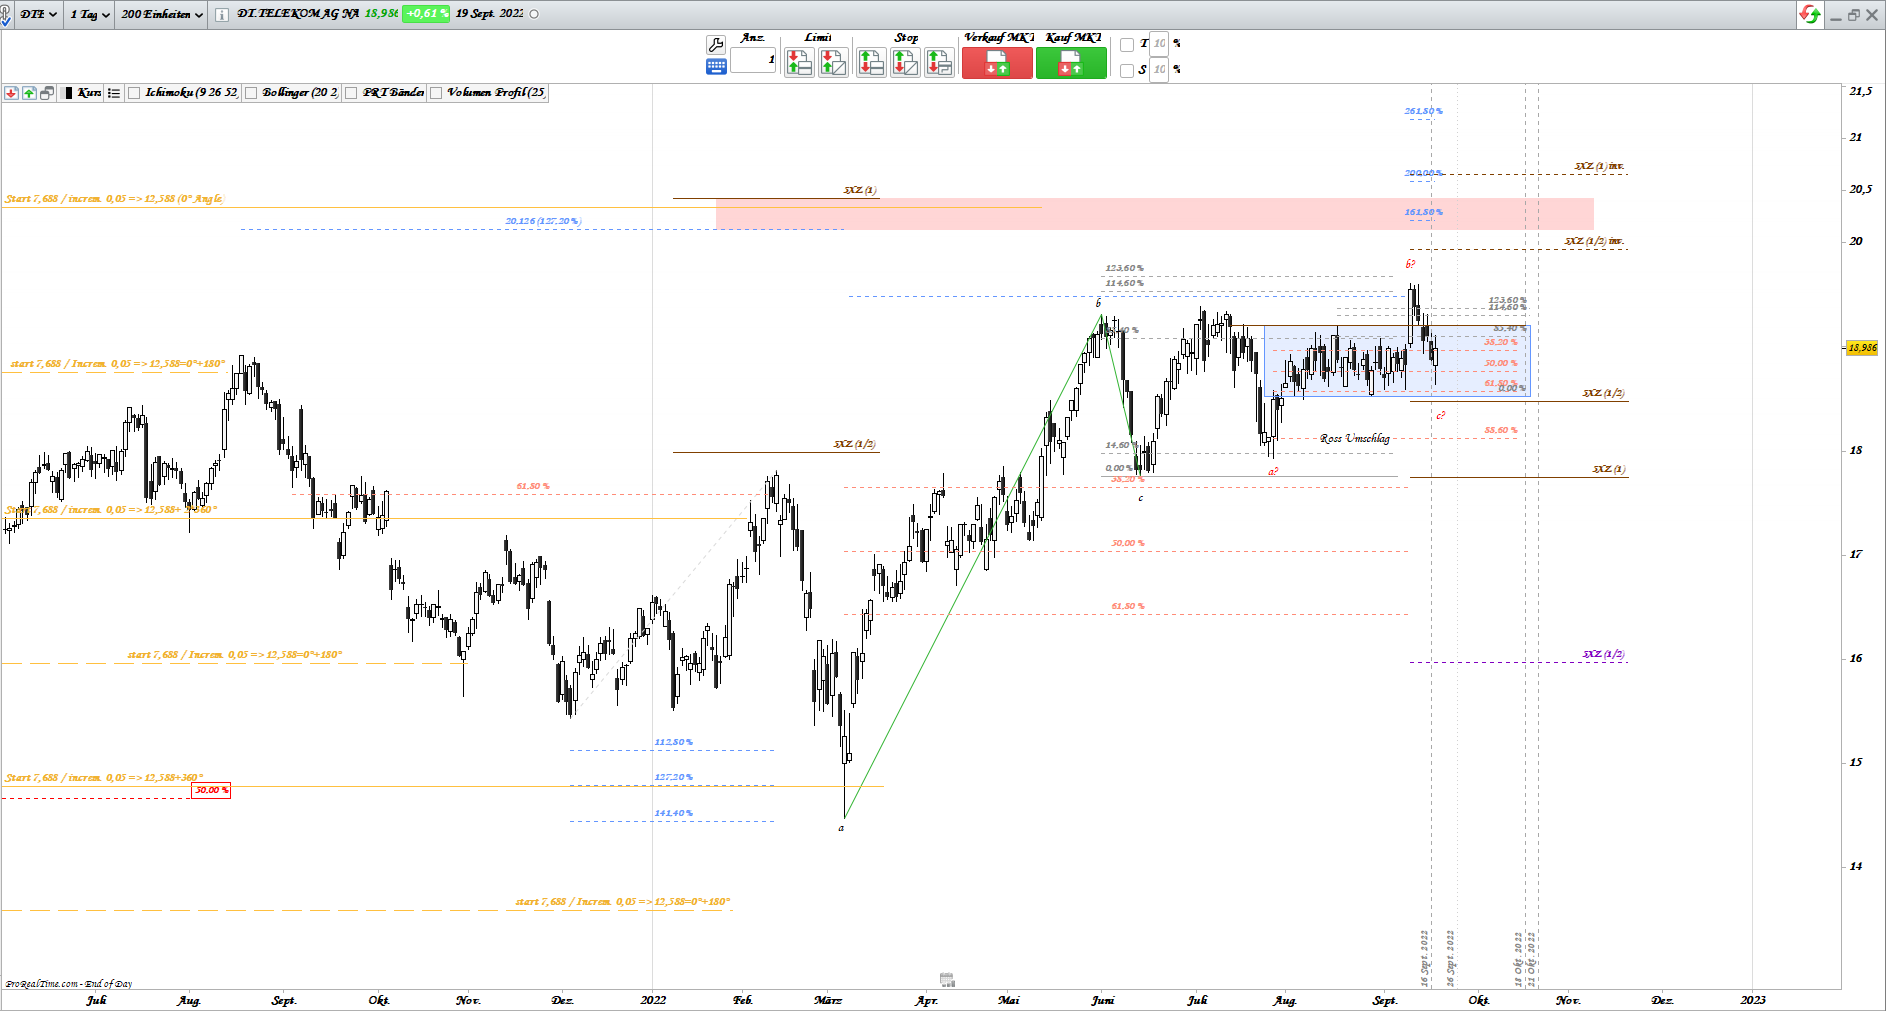Click the 112.80 % extension label
Viewport: 1886px width, 1011px height.
(x=673, y=742)
